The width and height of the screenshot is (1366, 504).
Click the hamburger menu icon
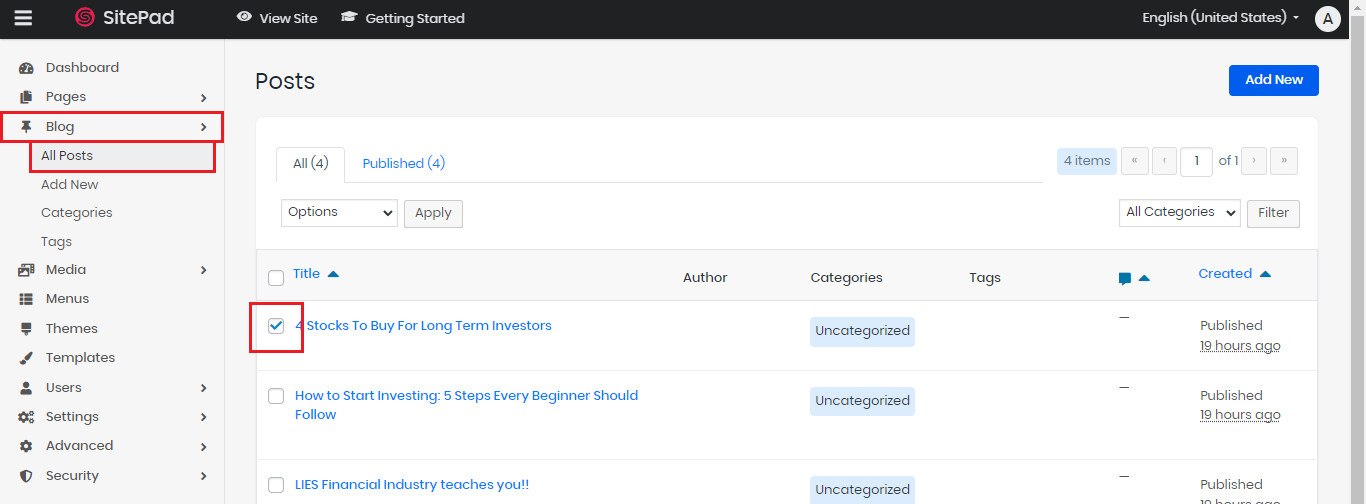click(x=23, y=18)
